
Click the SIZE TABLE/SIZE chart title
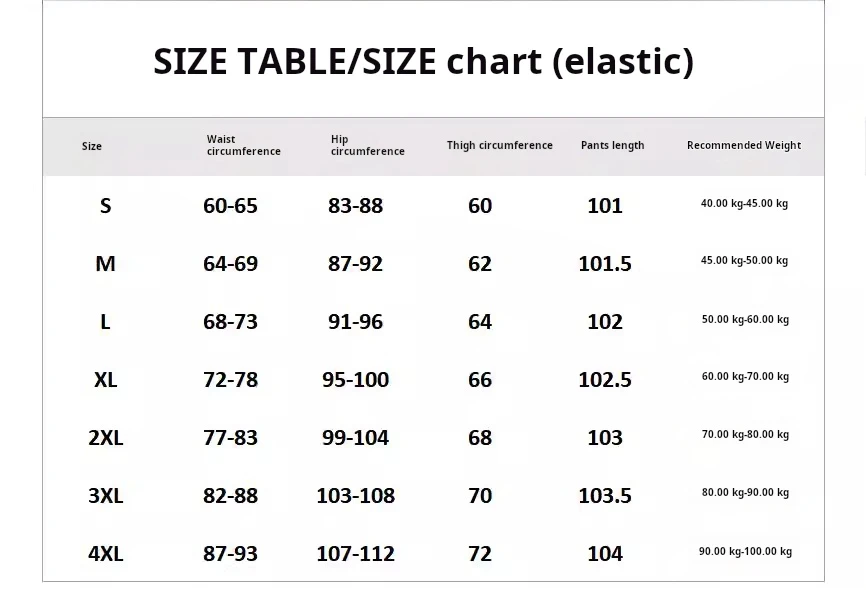tap(423, 62)
